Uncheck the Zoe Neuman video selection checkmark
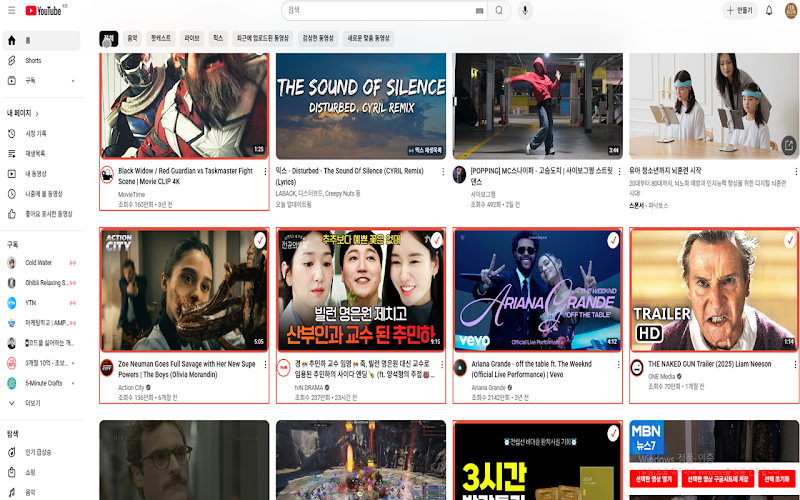The width and height of the screenshot is (800, 500). click(x=259, y=240)
